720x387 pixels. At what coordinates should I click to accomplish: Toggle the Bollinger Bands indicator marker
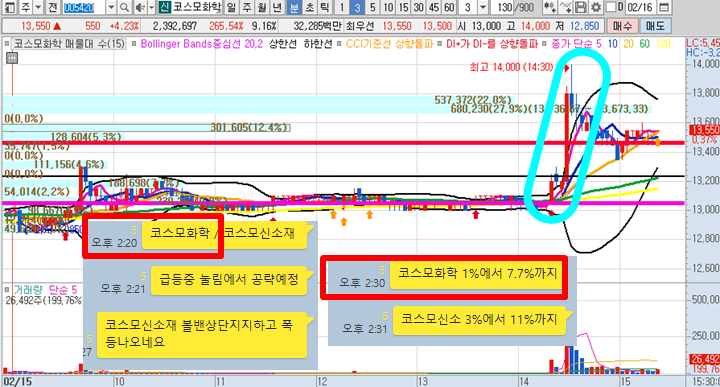(134, 44)
